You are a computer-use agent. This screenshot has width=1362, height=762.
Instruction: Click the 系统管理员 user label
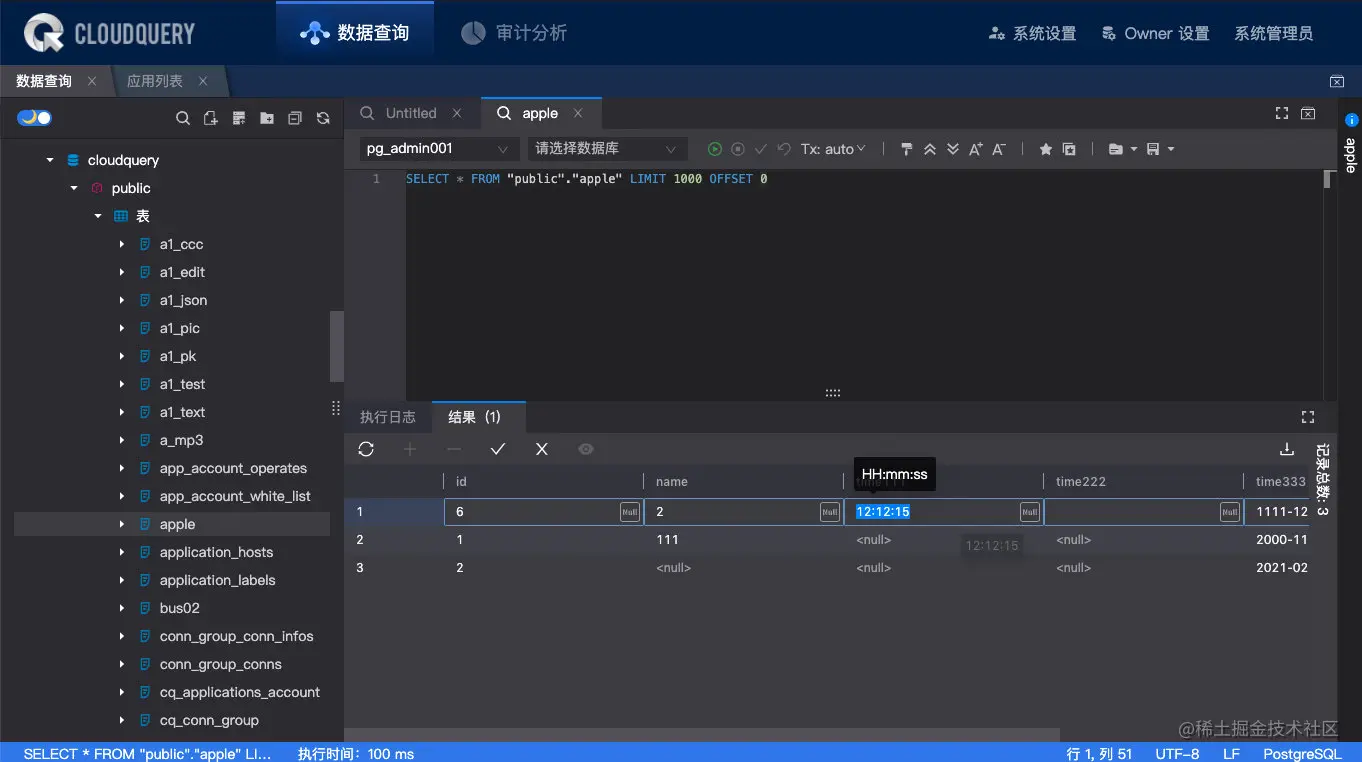pos(1274,33)
